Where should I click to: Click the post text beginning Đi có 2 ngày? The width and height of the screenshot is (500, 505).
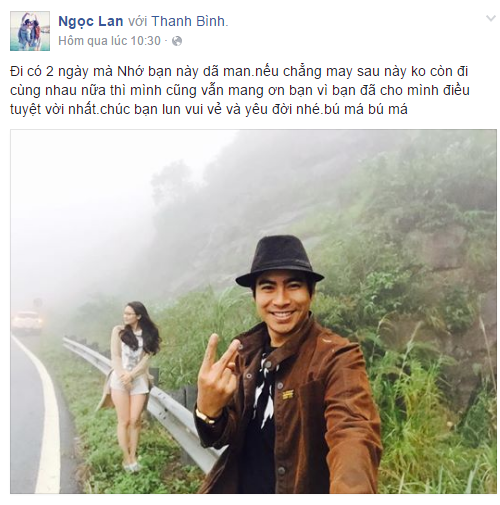pyautogui.click(x=240, y=90)
